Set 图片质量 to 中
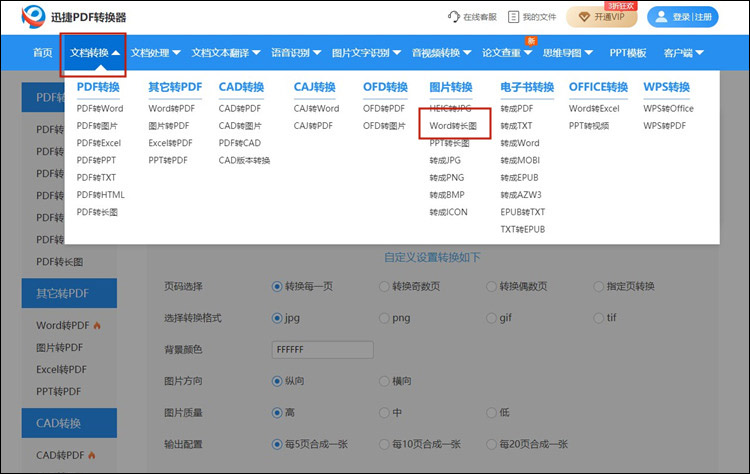Image resolution: width=750 pixels, height=474 pixels. coord(384,413)
